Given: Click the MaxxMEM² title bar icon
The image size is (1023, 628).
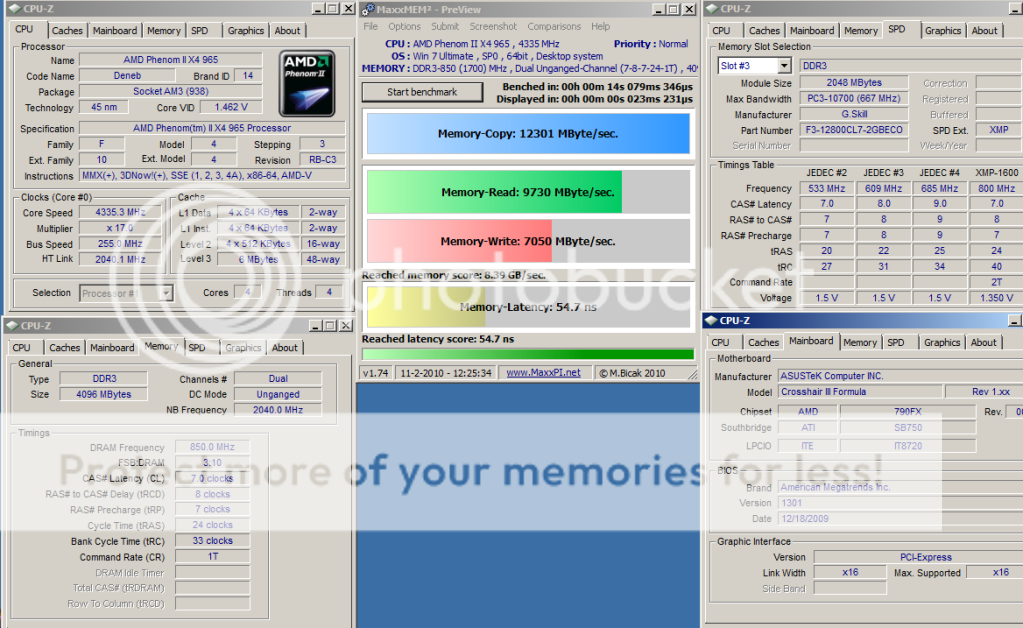Looking at the screenshot, I should click(369, 9).
